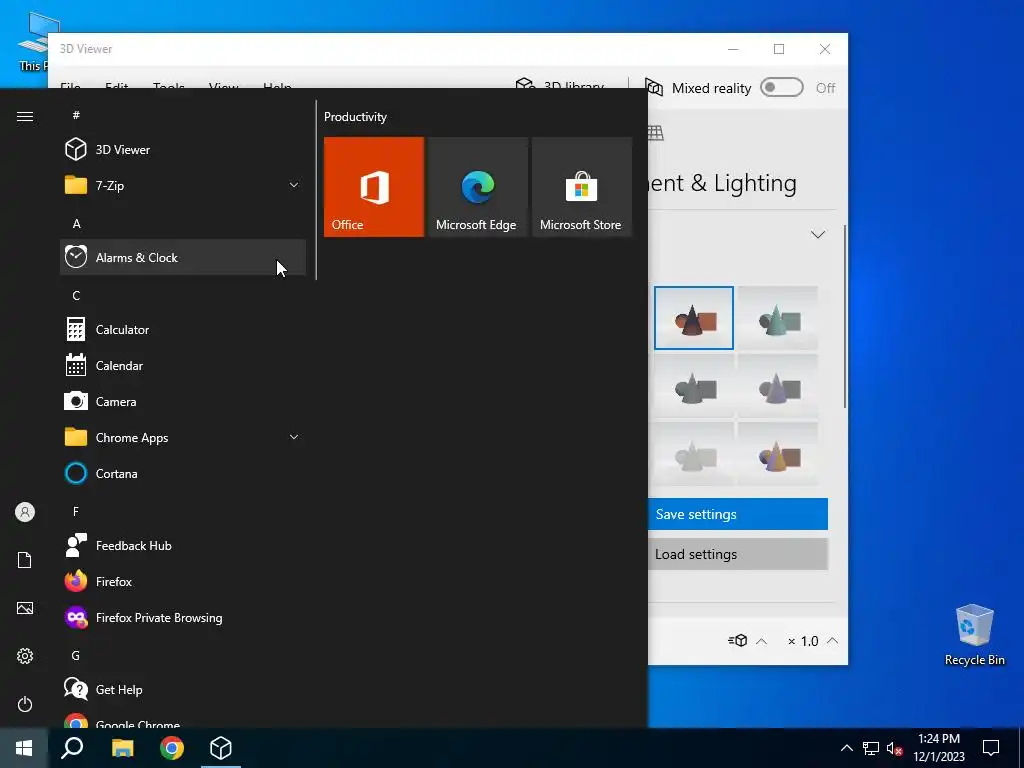
Task: Select the dark gray lighting preset thumbnail
Action: 694,386
